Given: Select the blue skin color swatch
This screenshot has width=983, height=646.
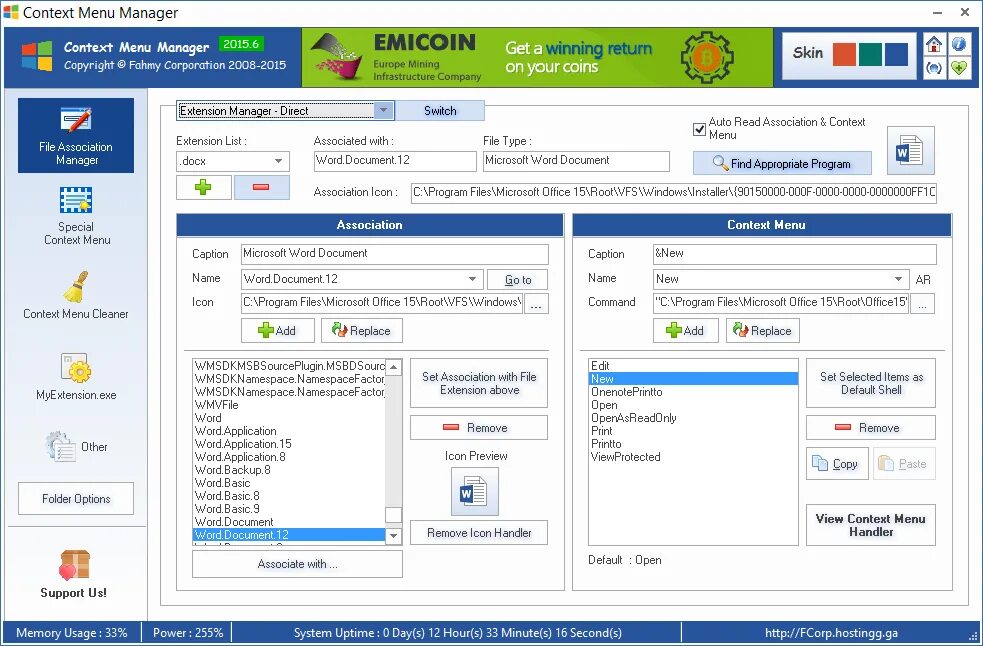Looking at the screenshot, I should [x=896, y=54].
